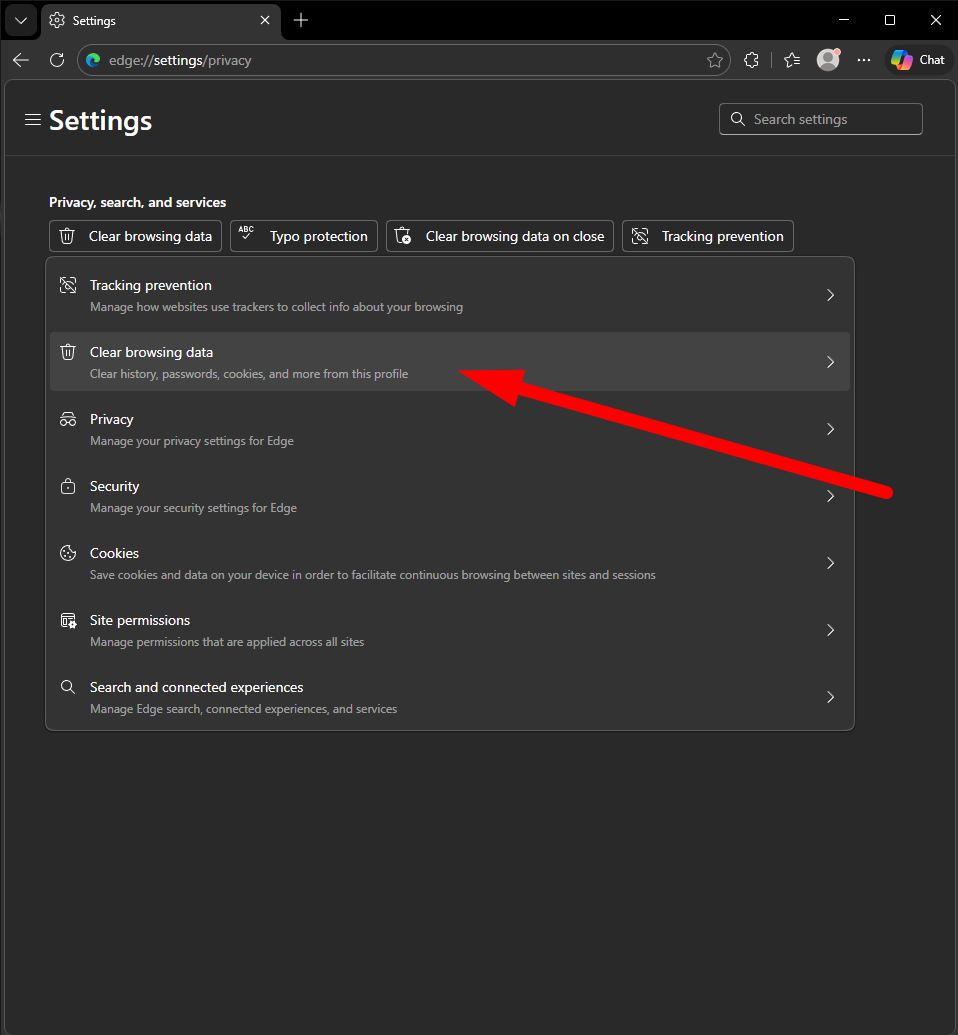Screen dimensions: 958x1035
Task: Open the tab actions dropdown arrow
Action: [x=20, y=20]
